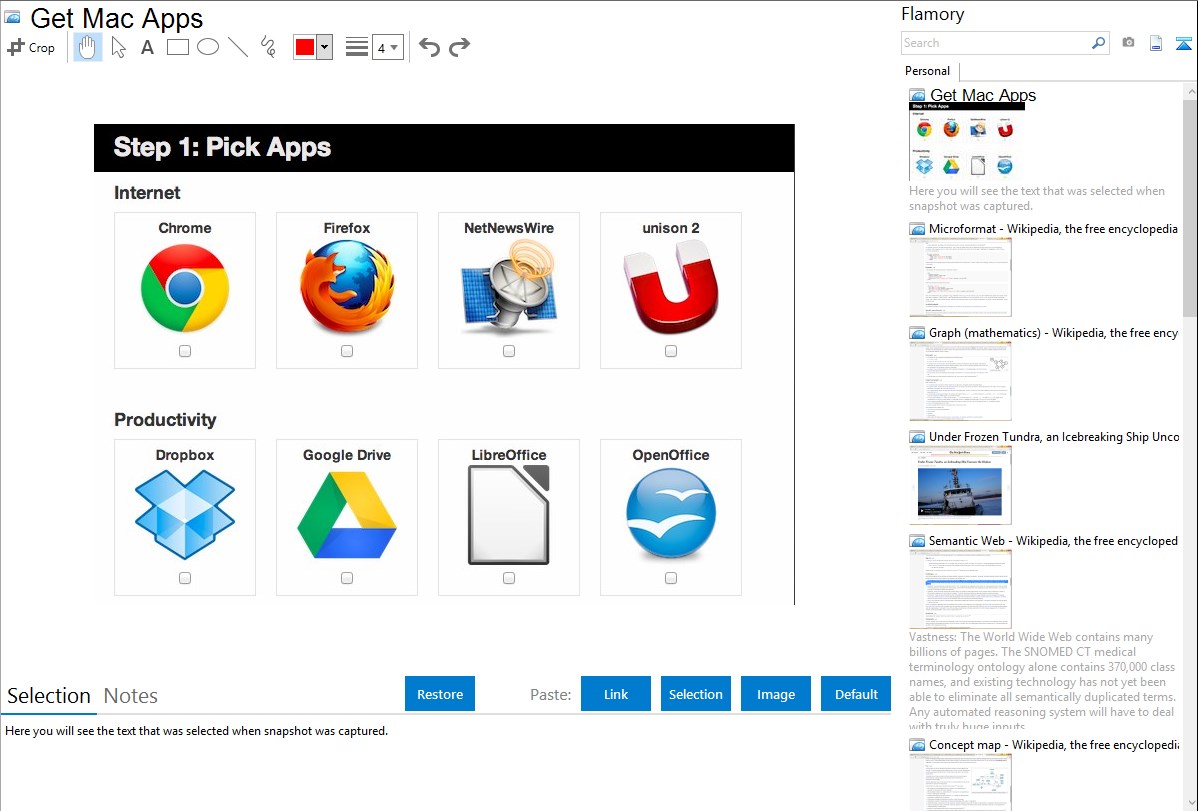The height and width of the screenshot is (811, 1198).
Task: Click the Google Drive triangle icon
Action: click(347, 514)
